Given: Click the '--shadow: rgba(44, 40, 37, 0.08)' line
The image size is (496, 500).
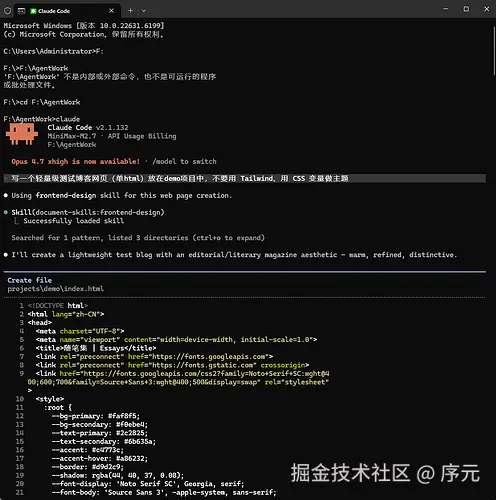Looking at the screenshot, I should point(118,475).
